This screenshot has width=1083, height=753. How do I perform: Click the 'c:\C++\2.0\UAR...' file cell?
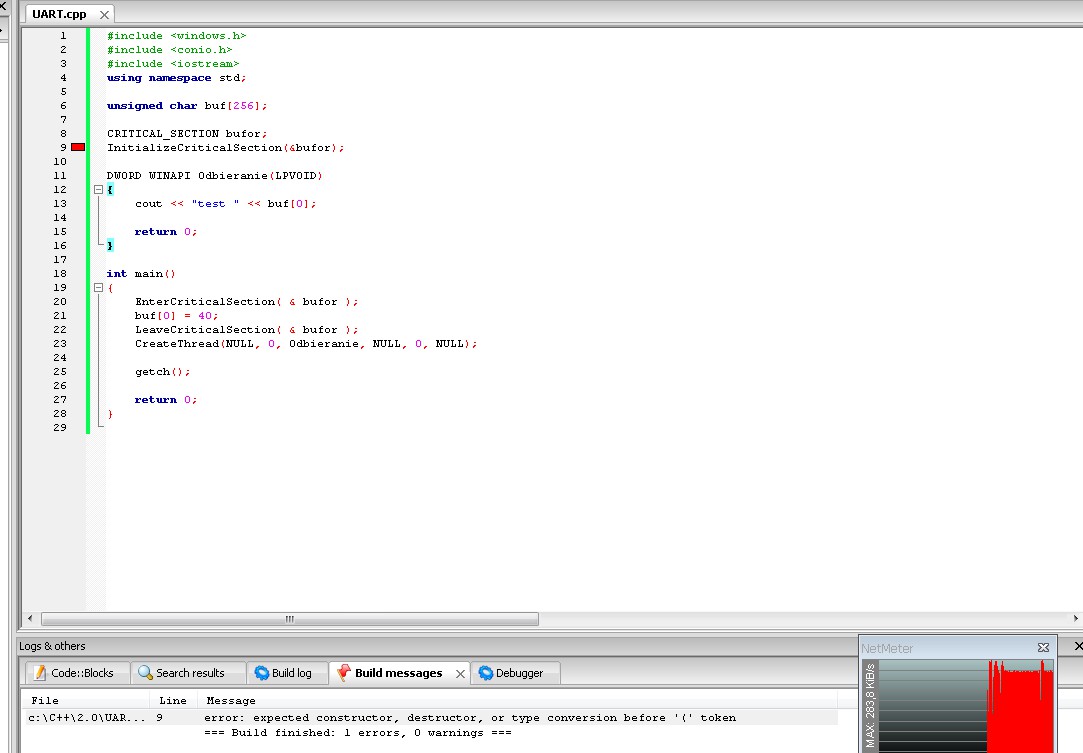[x=87, y=718]
